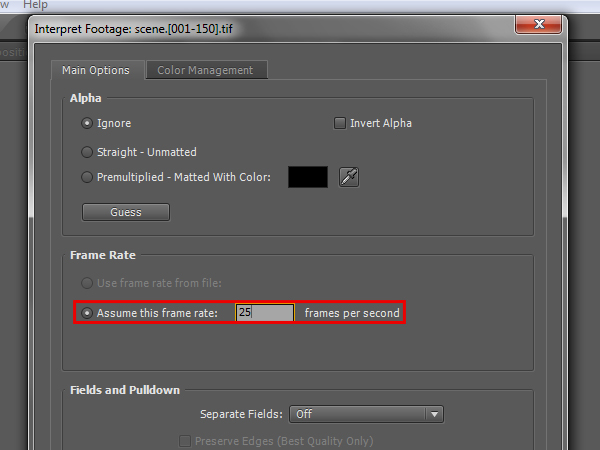Open the Separate Fields dropdown
The image size is (600, 450).
366,414
